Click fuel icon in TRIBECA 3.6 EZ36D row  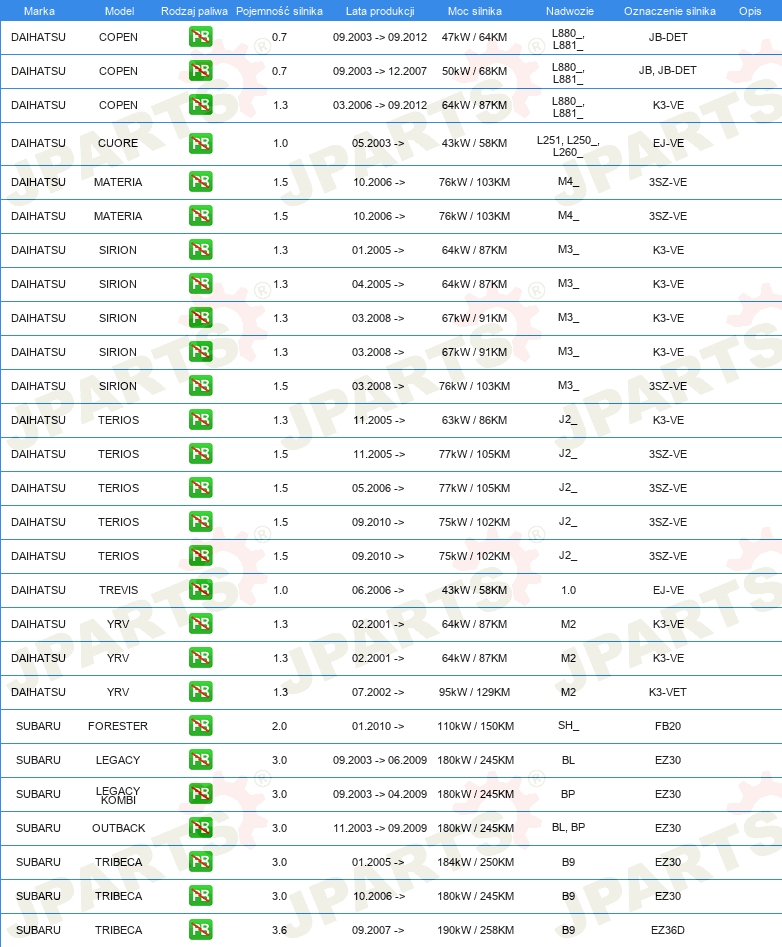[200, 929]
